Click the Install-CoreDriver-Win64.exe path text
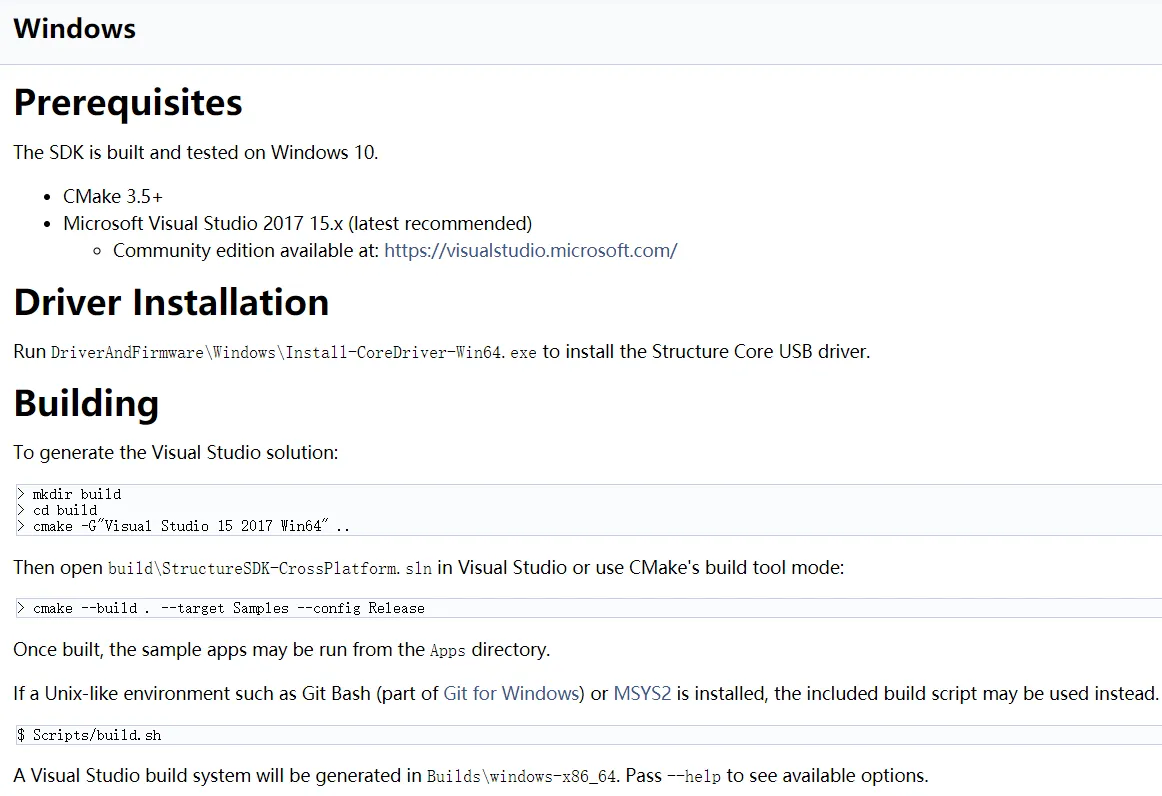Image resolution: width=1162 pixels, height=796 pixels. point(293,352)
